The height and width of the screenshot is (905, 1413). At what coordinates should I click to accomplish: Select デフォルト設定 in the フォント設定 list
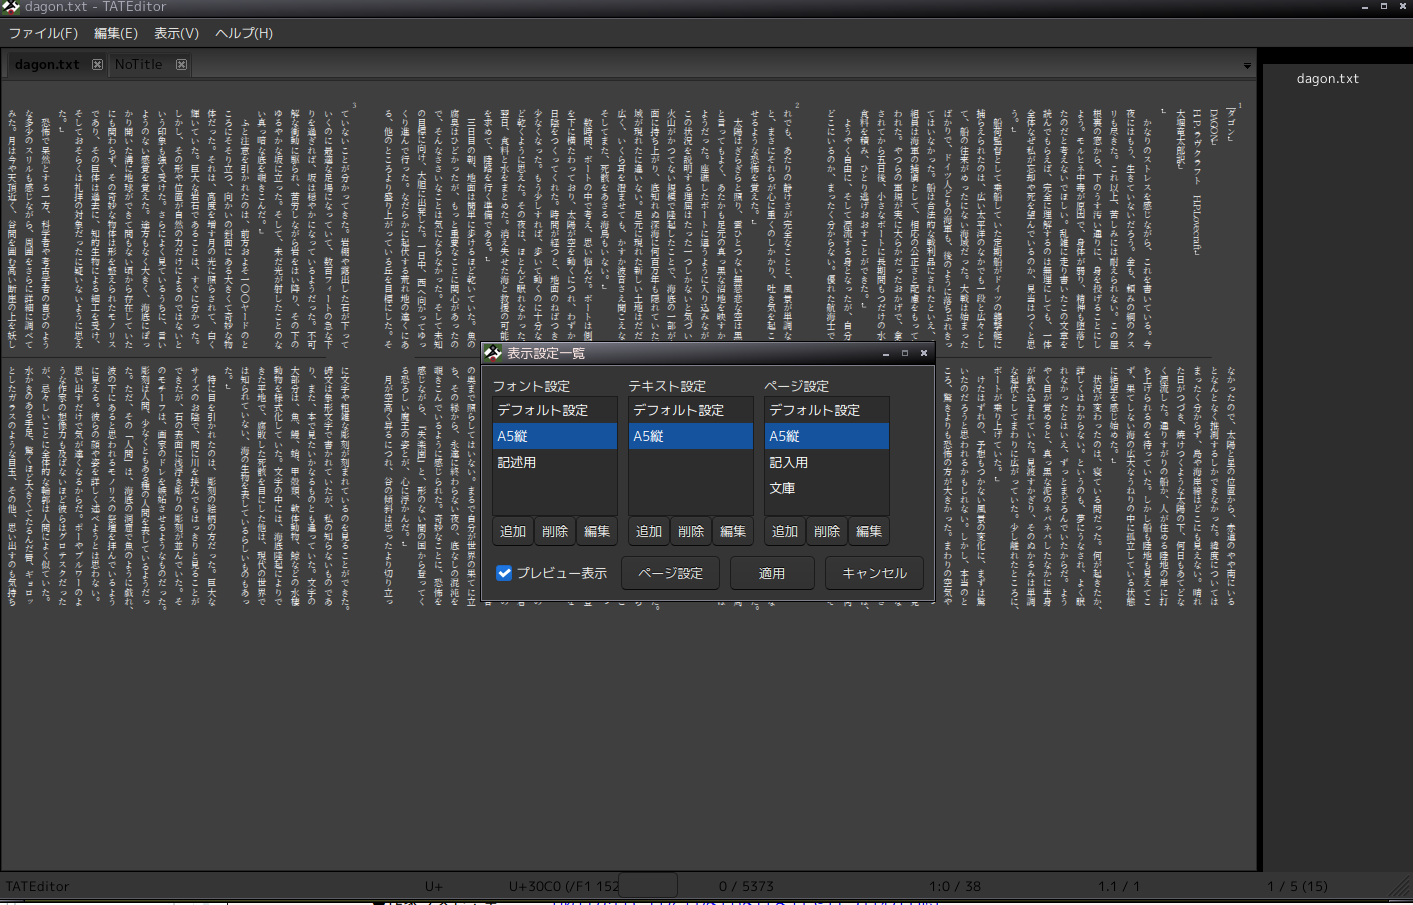[x=555, y=410]
